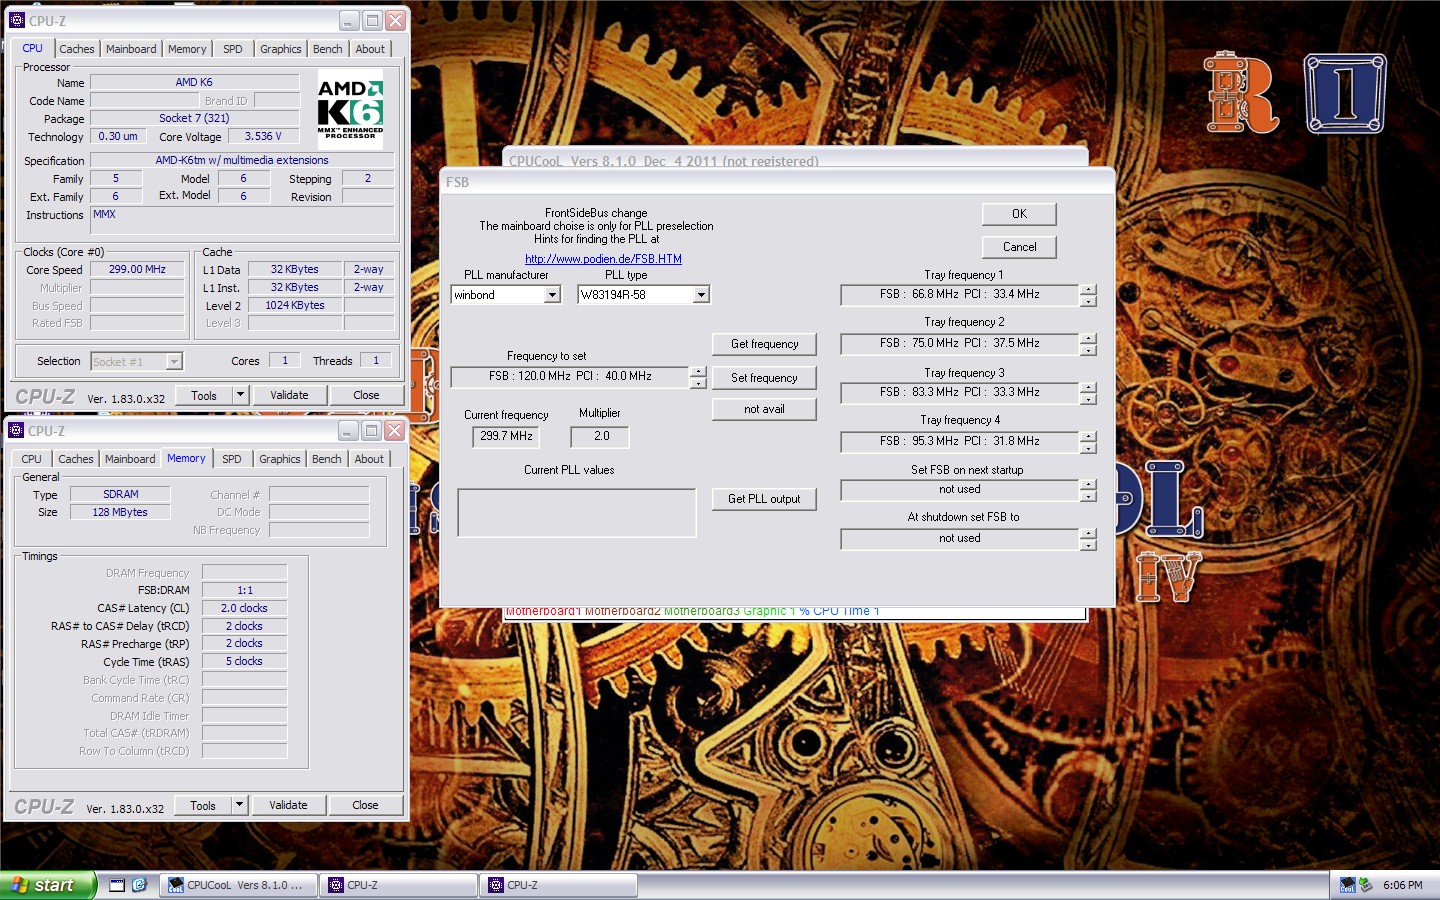Click the AMD K6 processor logo
This screenshot has height=900, width=1440.
click(x=350, y=110)
